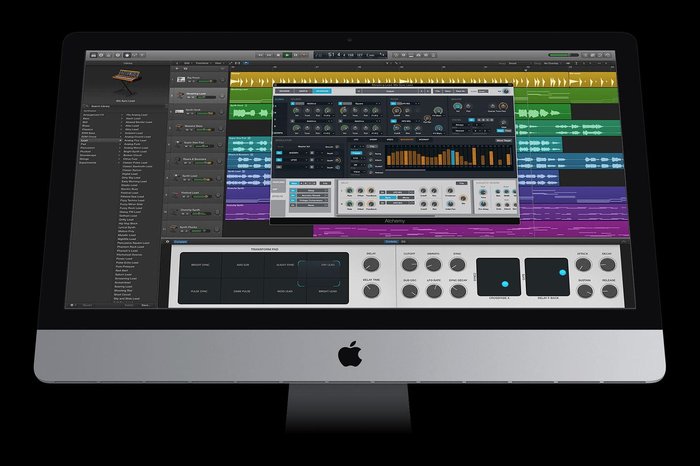Screen dimensions: 700x466
Task: Click the synthesizer thumbnail image in Library
Action: 126,82
